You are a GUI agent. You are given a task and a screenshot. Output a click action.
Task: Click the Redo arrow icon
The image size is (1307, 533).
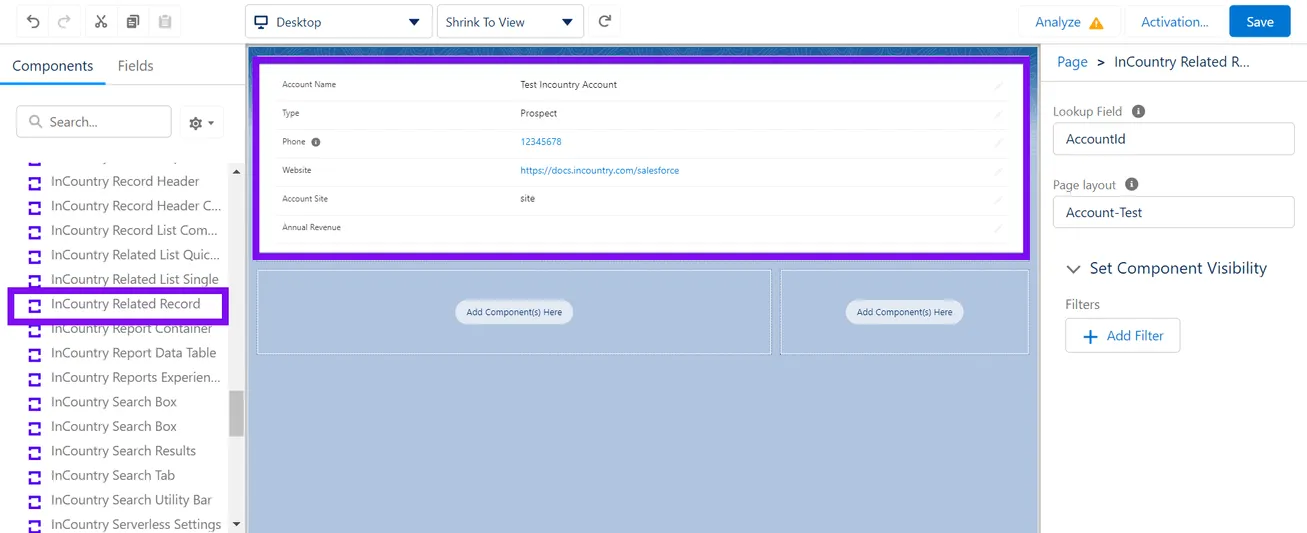click(65, 22)
